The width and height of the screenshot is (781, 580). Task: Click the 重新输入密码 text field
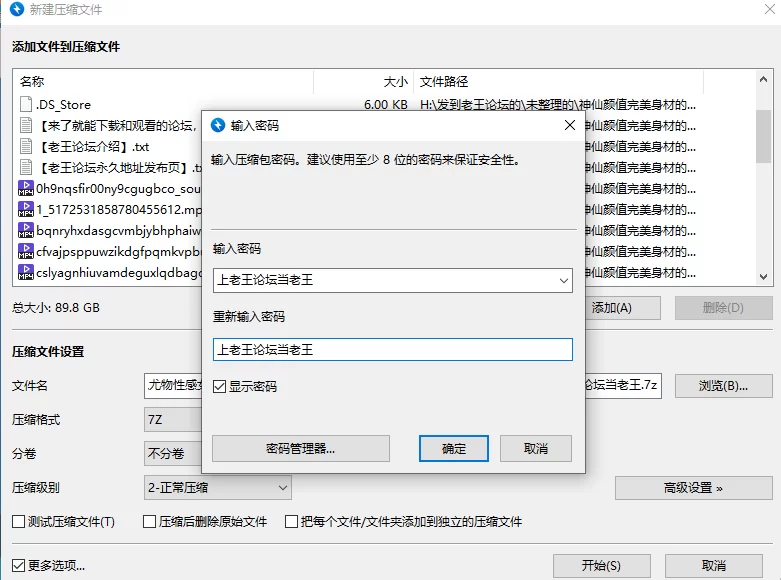[392, 349]
